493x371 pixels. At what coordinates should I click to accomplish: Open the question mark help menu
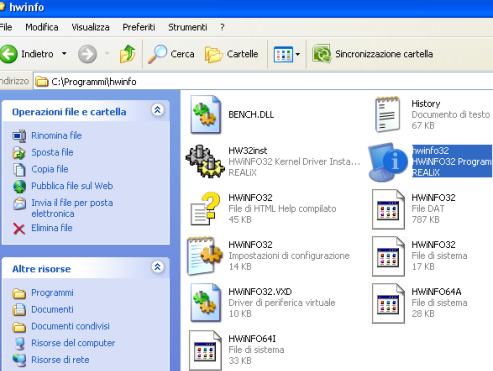point(222,27)
